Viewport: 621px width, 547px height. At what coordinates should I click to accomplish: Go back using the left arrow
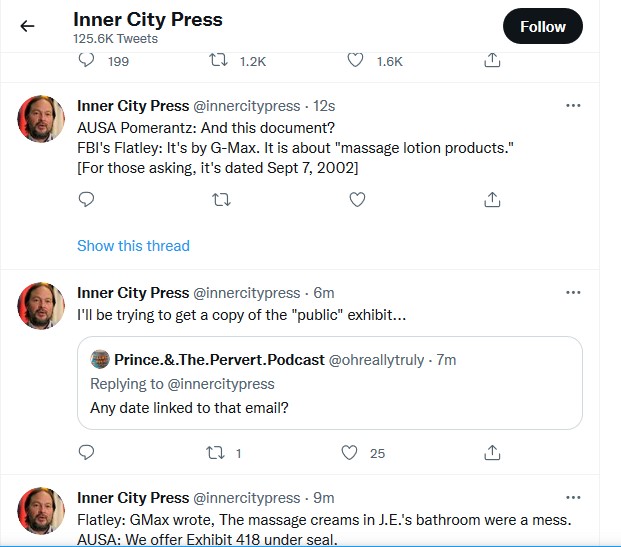27,26
